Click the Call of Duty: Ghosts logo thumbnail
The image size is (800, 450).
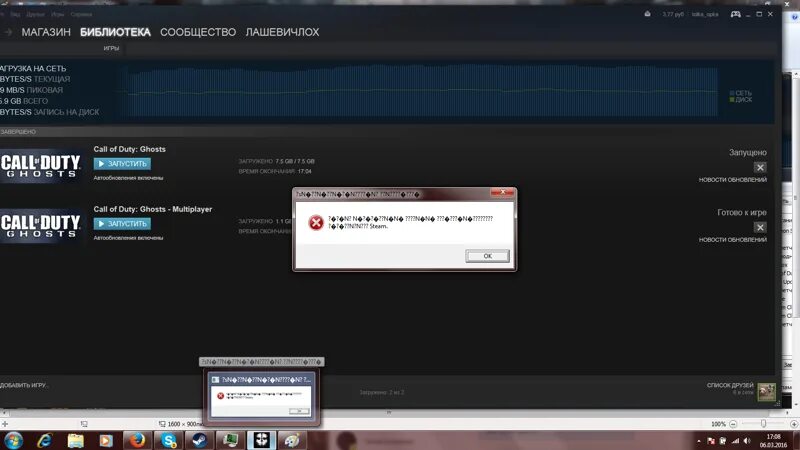tap(41, 166)
